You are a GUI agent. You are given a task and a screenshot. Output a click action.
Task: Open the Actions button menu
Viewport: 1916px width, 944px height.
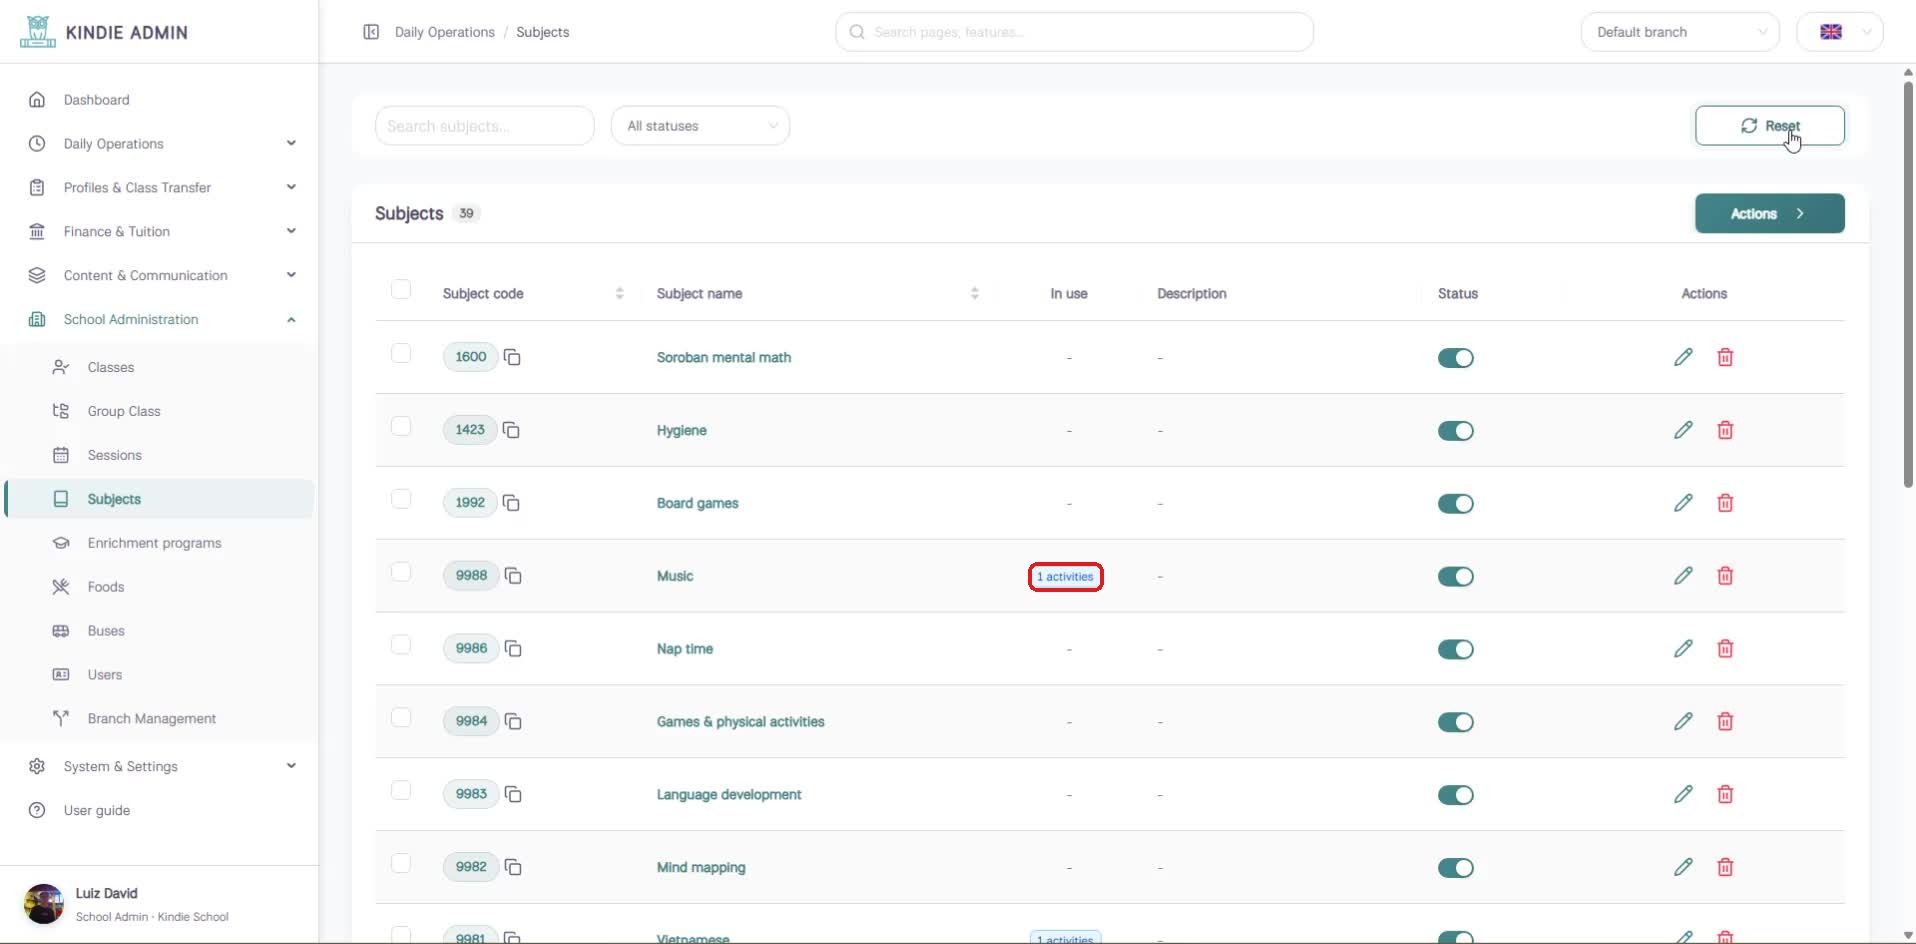point(1769,214)
